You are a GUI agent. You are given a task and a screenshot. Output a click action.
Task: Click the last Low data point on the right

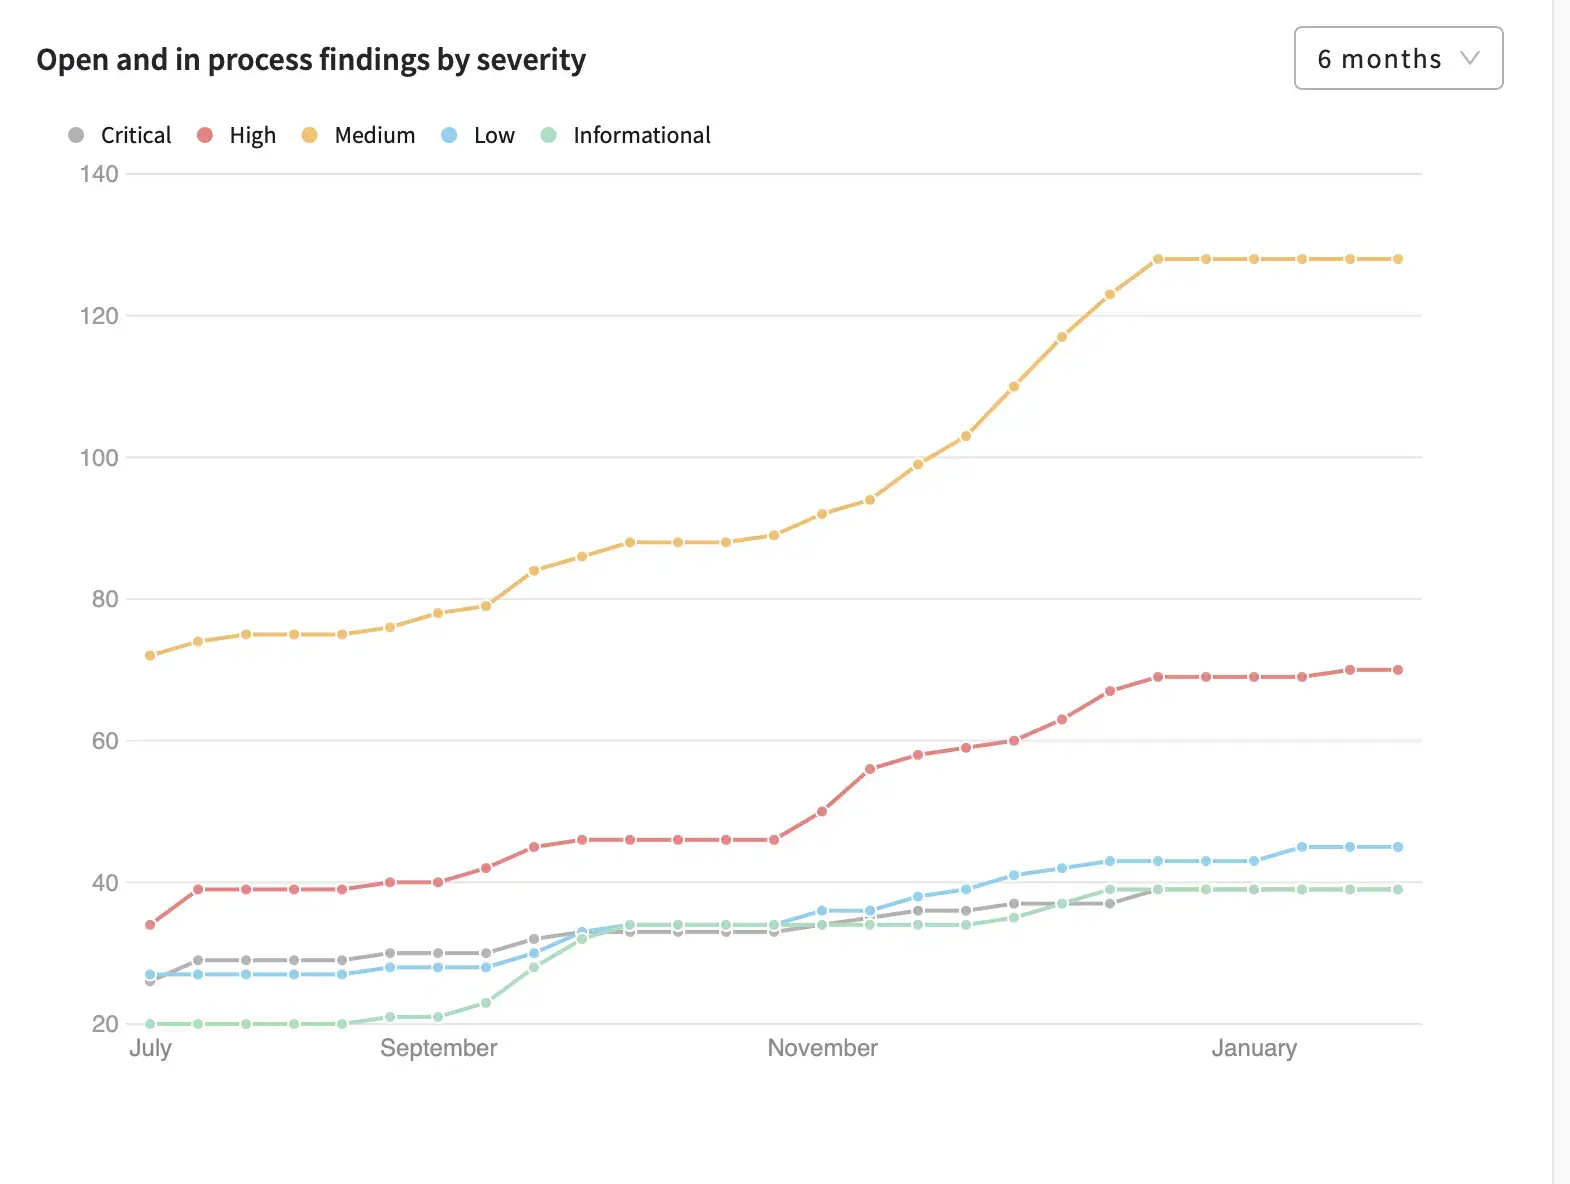(x=1398, y=847)
